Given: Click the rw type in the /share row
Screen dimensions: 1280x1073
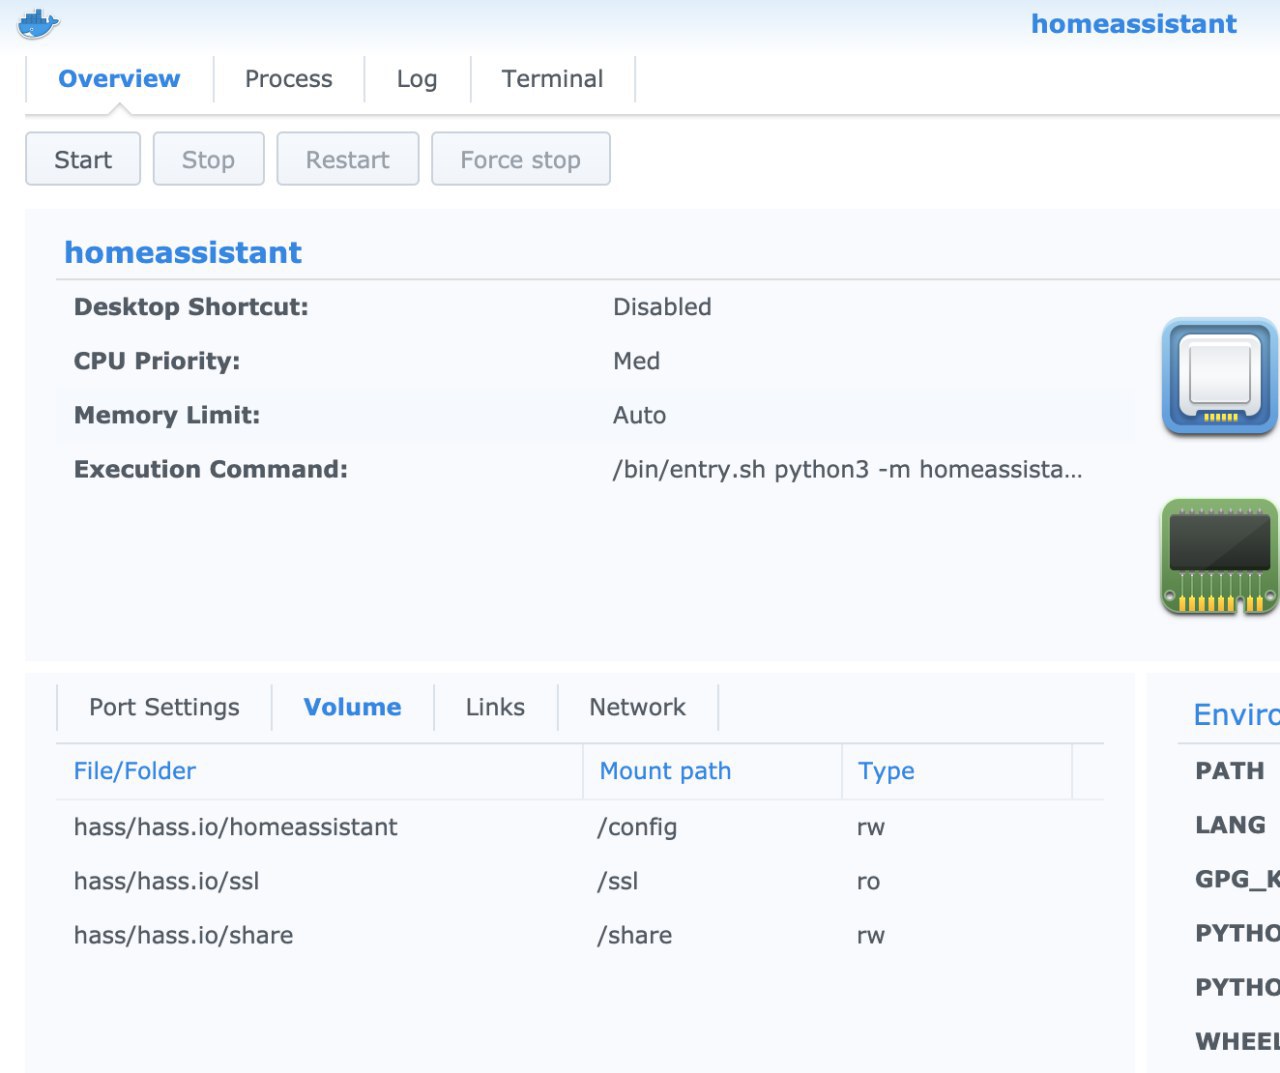Looking at the screenshot, I should [x=870, y=936].
